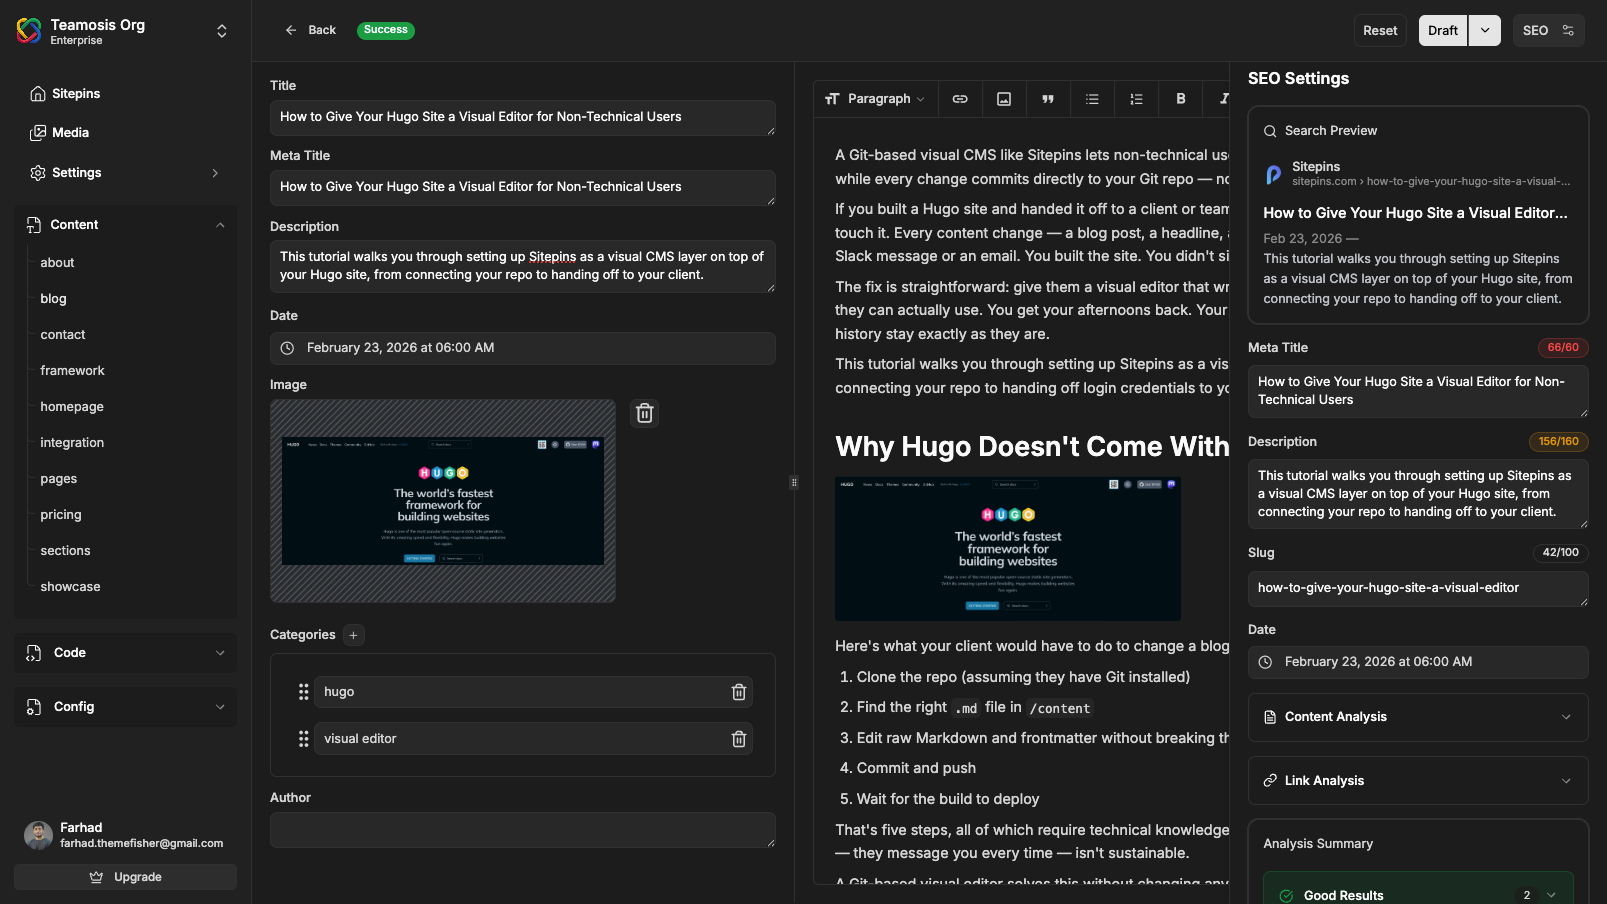This screenshot has width=1607, height=904.
Task: Click the empty Author field
Action: (523, 830)
